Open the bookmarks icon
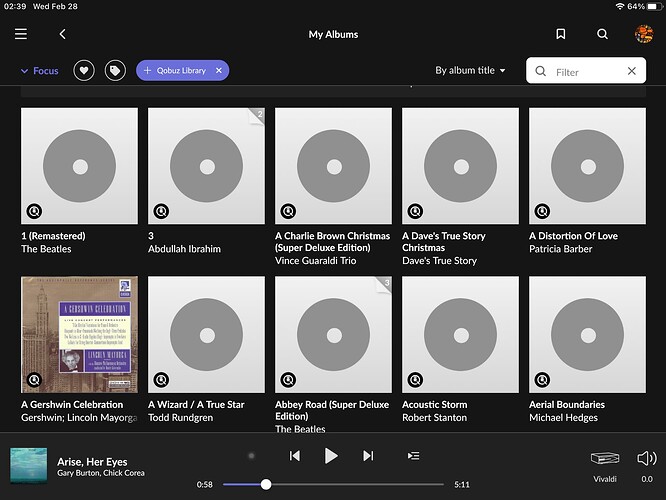 (x=561, y=34)
